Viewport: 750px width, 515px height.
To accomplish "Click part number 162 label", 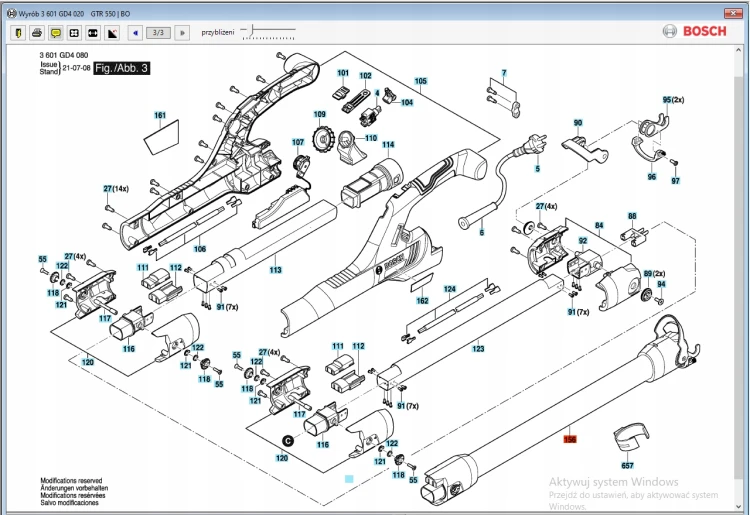I will [422, 301].
